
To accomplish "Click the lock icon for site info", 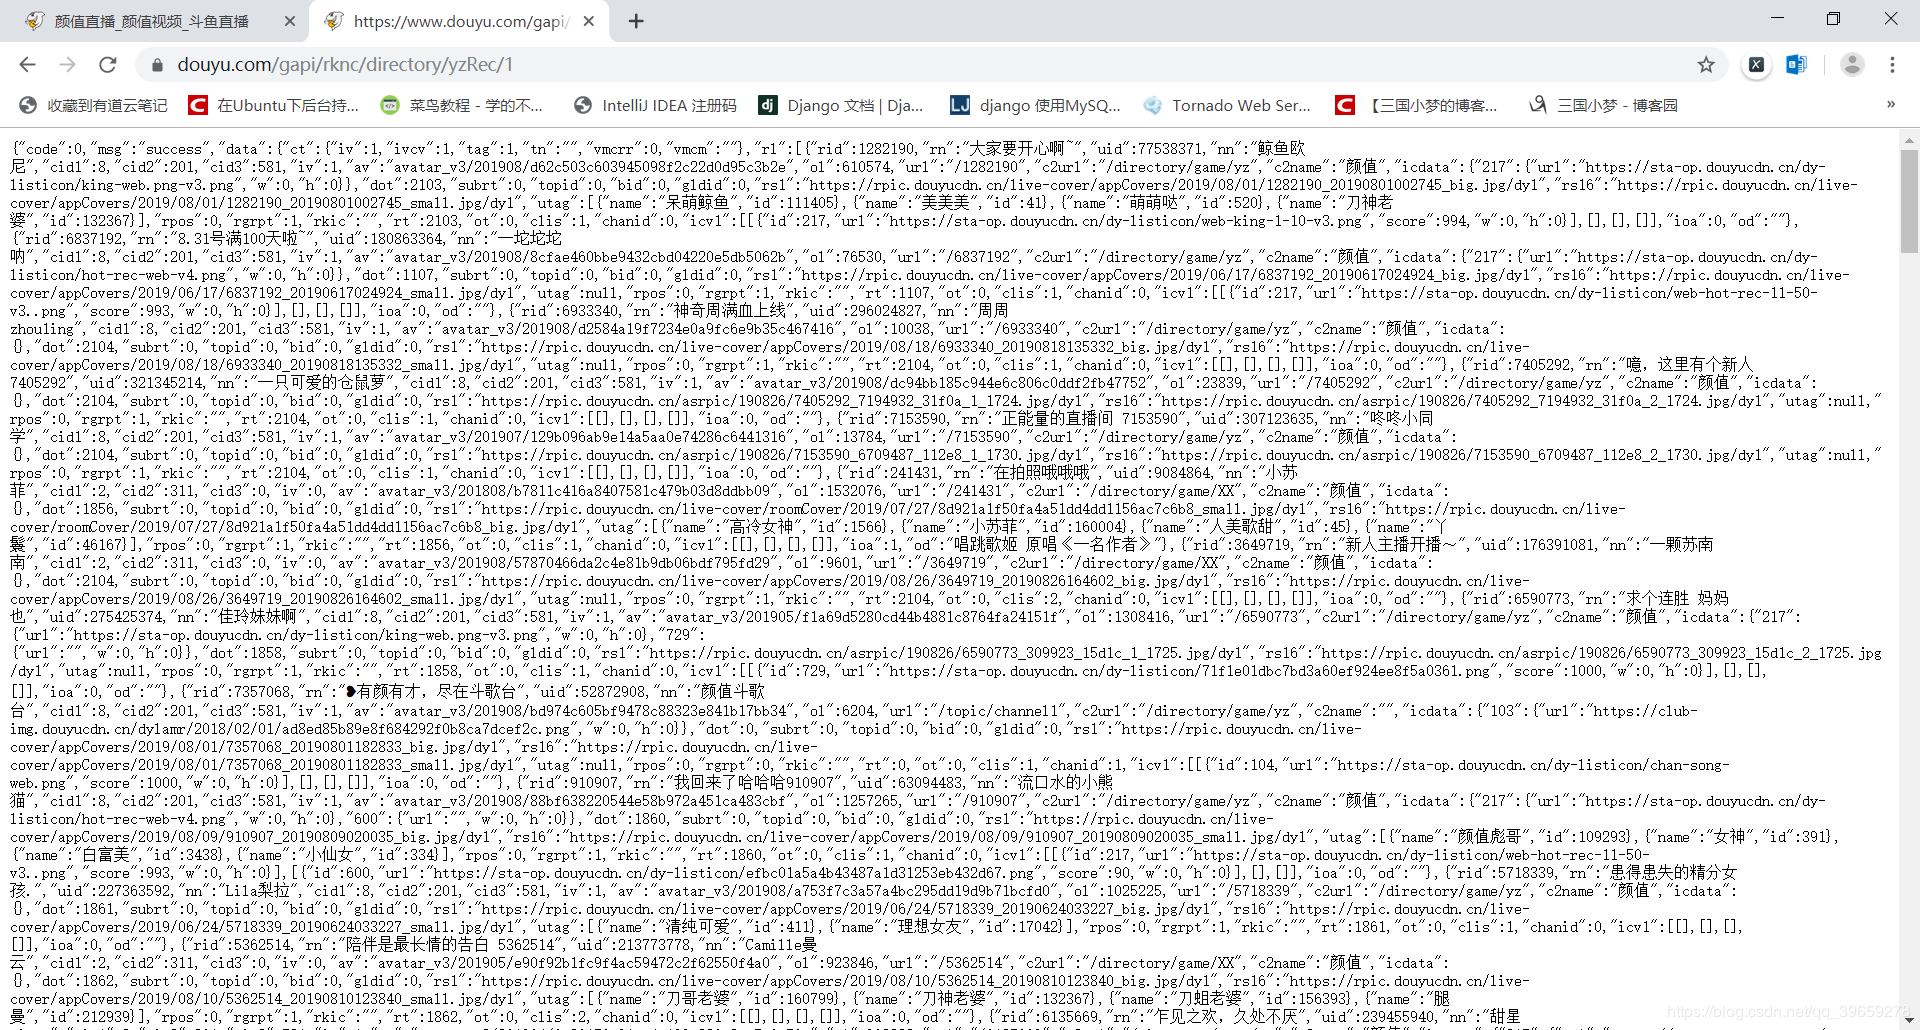I will [x=156, y=65].
